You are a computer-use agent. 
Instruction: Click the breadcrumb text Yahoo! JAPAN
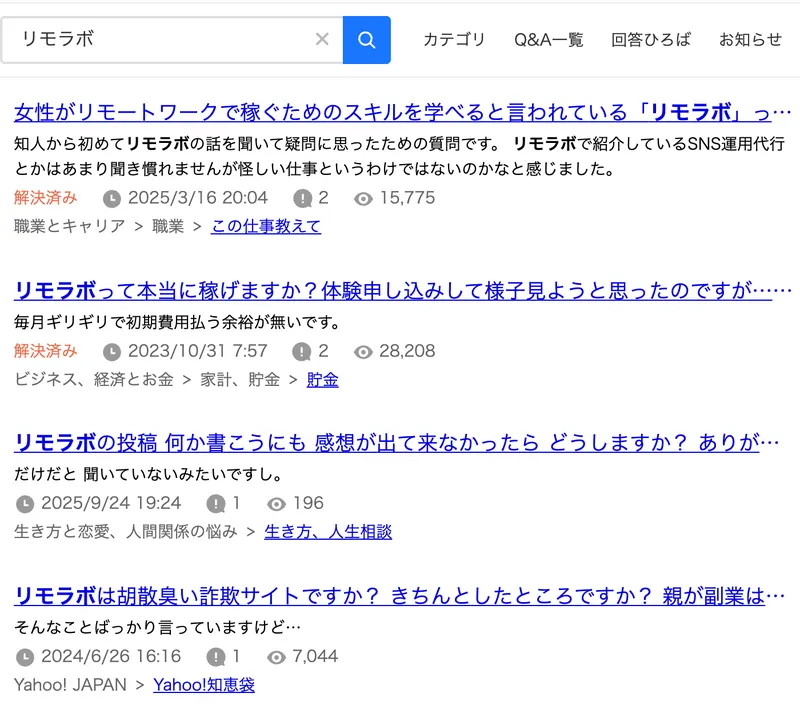tap(70, 685)
